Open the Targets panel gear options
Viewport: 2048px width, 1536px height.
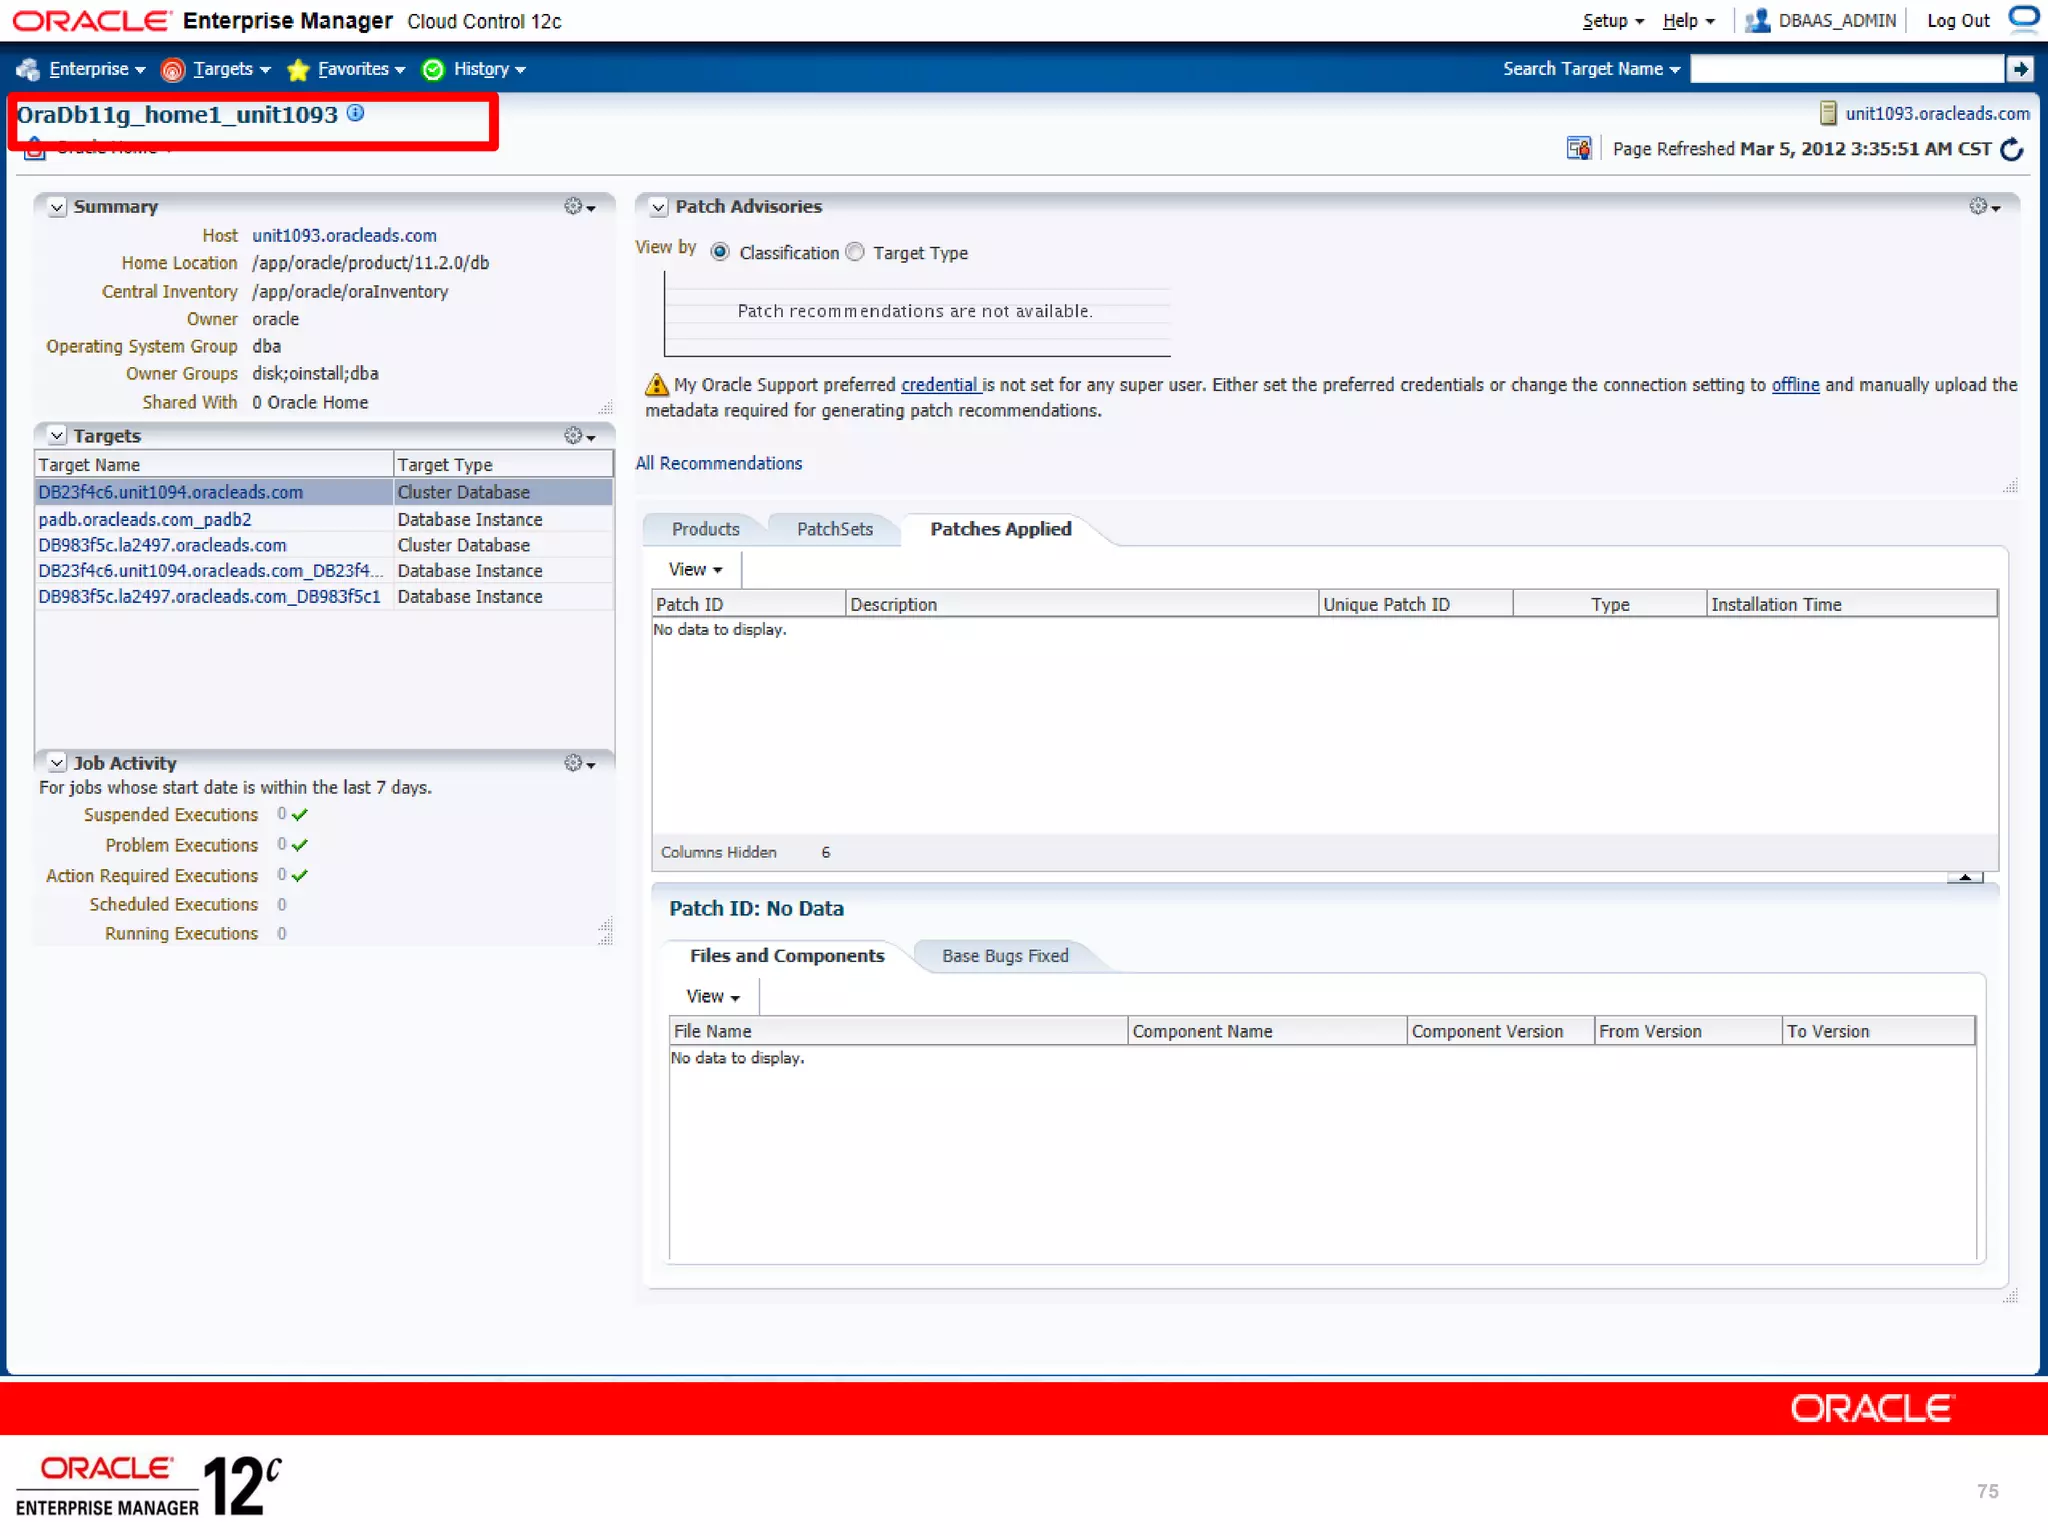(x=578, y=435)
